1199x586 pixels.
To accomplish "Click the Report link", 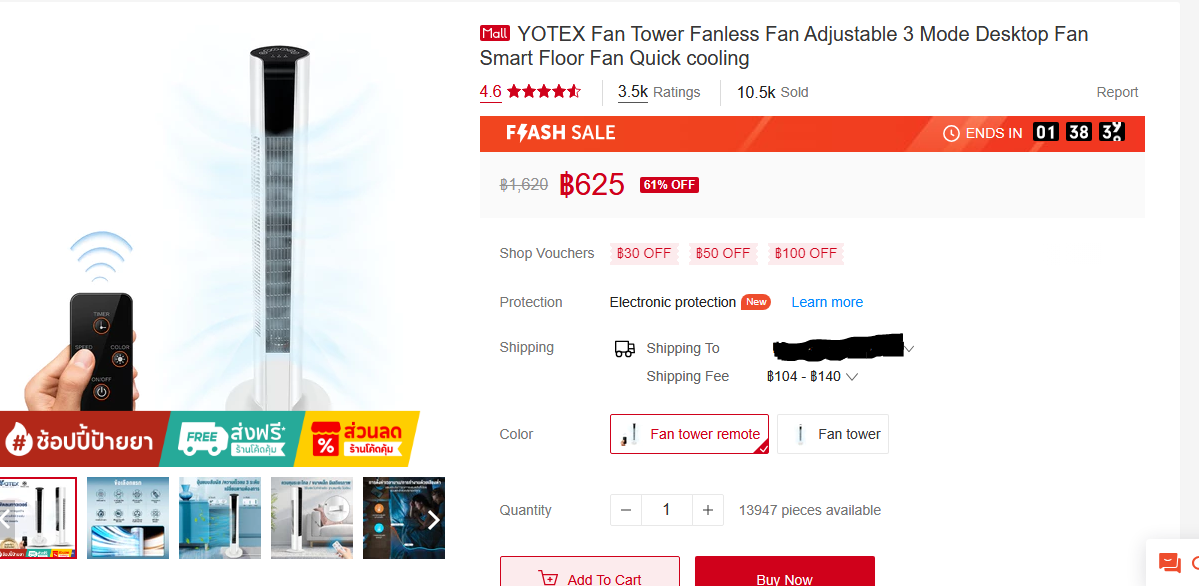I will [x=1117, y=92].
